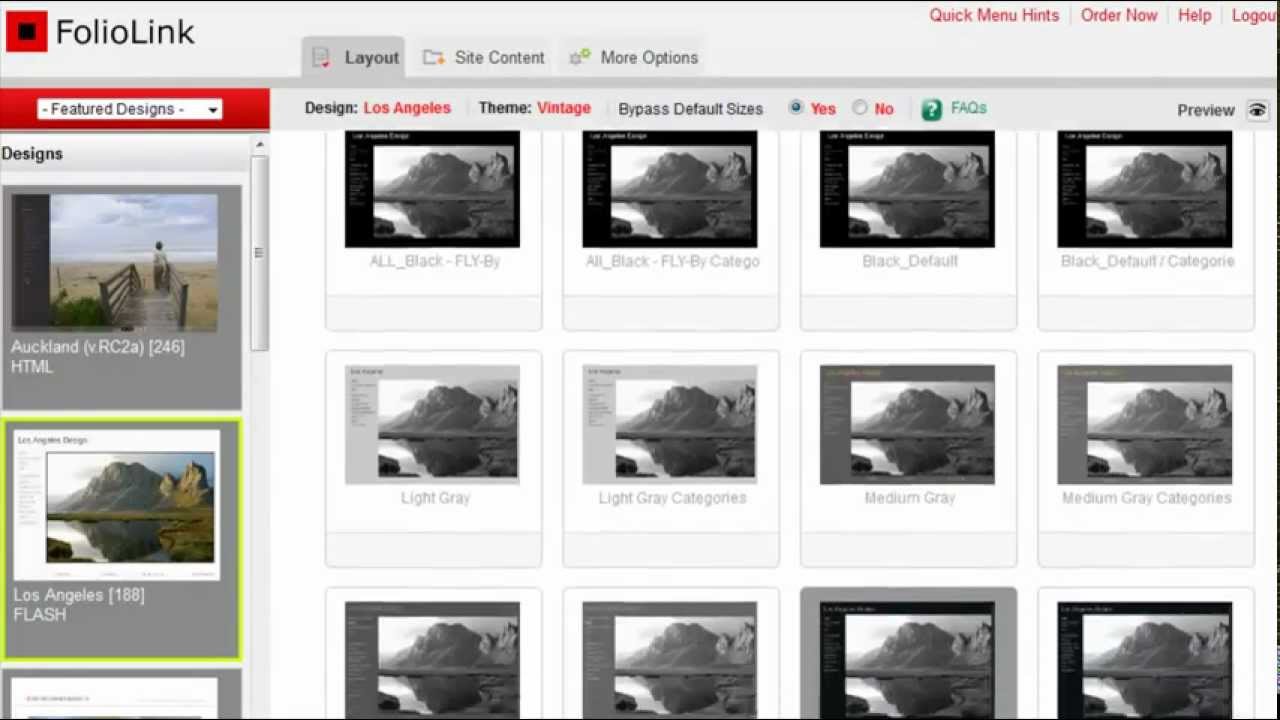Select the Auckland design thumbnail
1280x720 pixels.
click(x=115, y=262)
